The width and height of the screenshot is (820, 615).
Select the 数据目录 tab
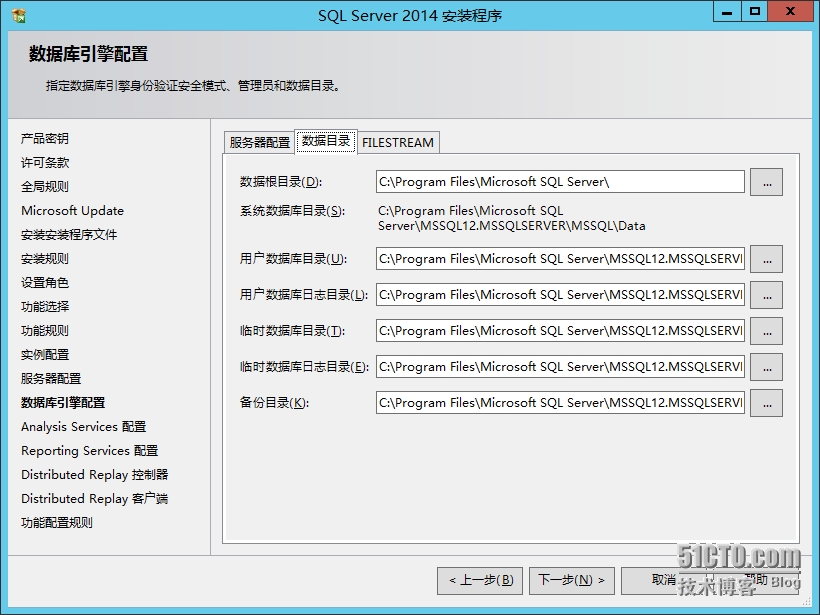point(326,141)
